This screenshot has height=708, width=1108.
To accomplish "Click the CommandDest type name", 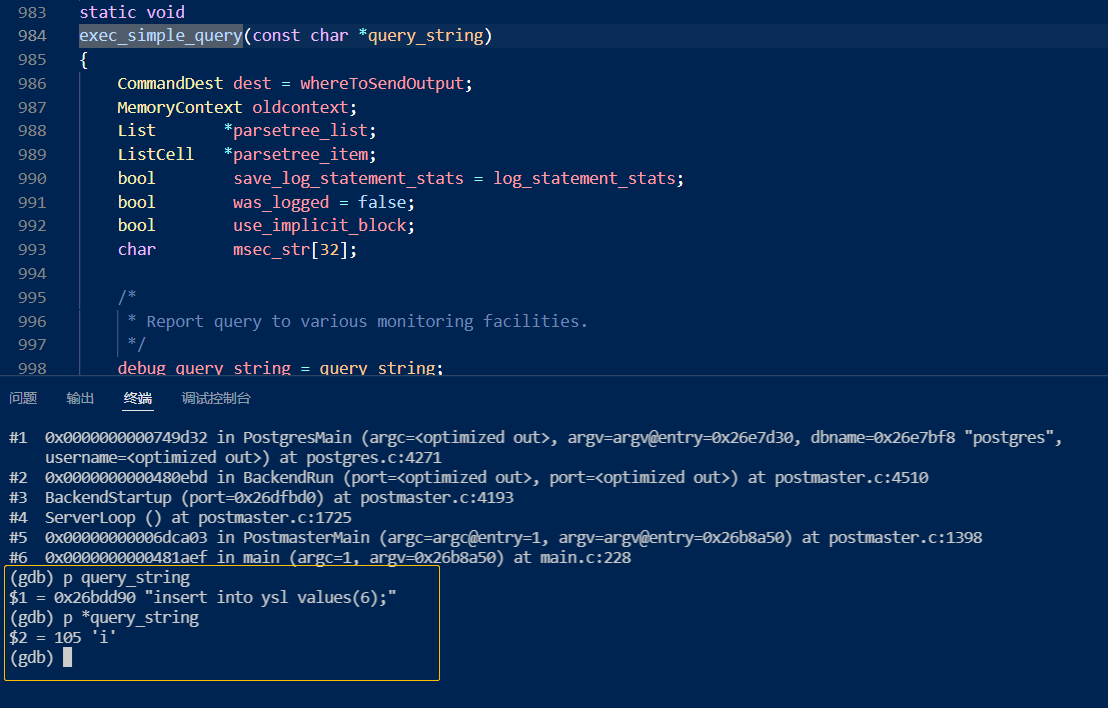I will [170, 83].
